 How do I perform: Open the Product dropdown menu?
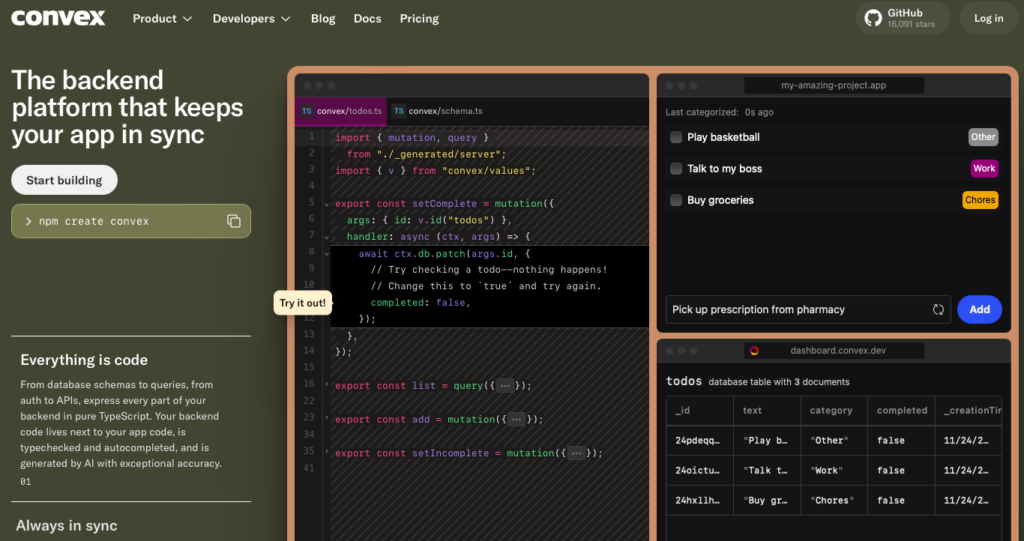pos(163,18)
